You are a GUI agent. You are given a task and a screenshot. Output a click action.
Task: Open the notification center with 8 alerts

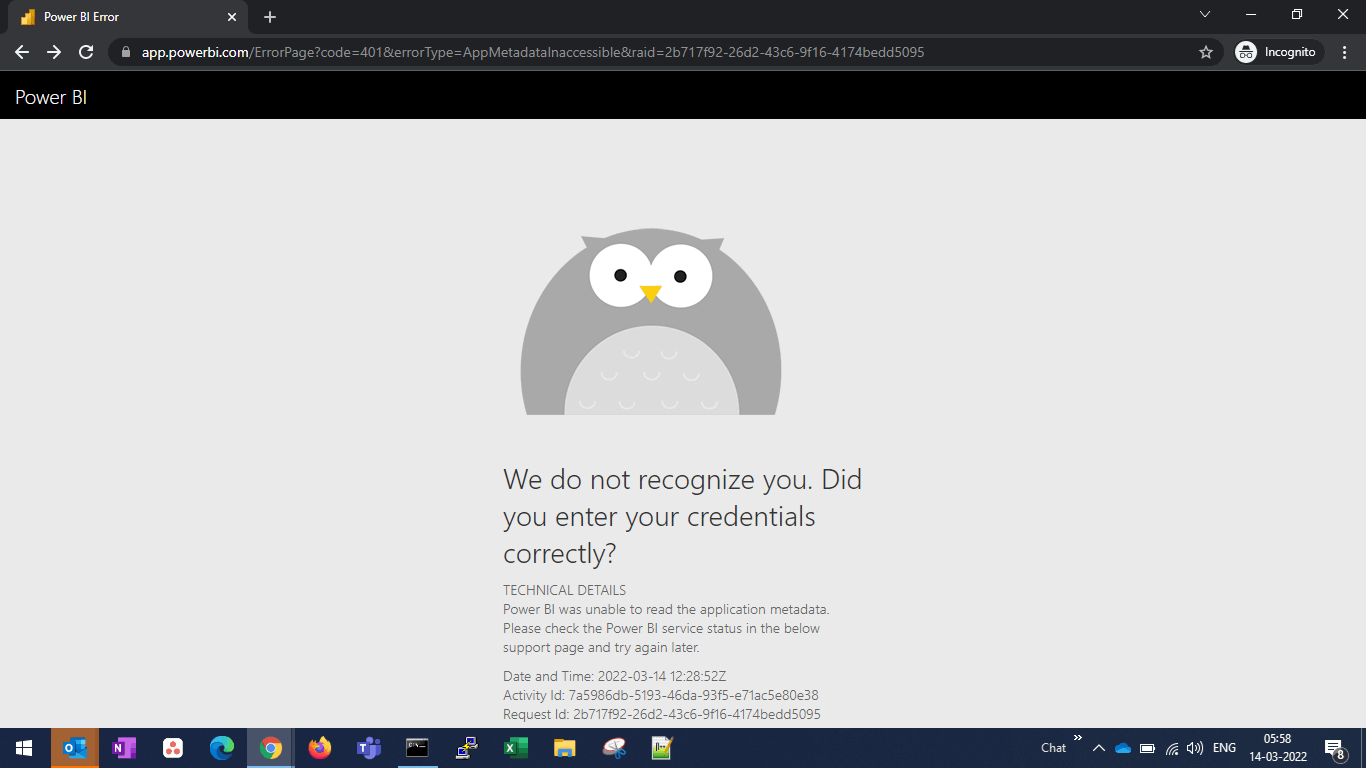(x=1334, y=748)
